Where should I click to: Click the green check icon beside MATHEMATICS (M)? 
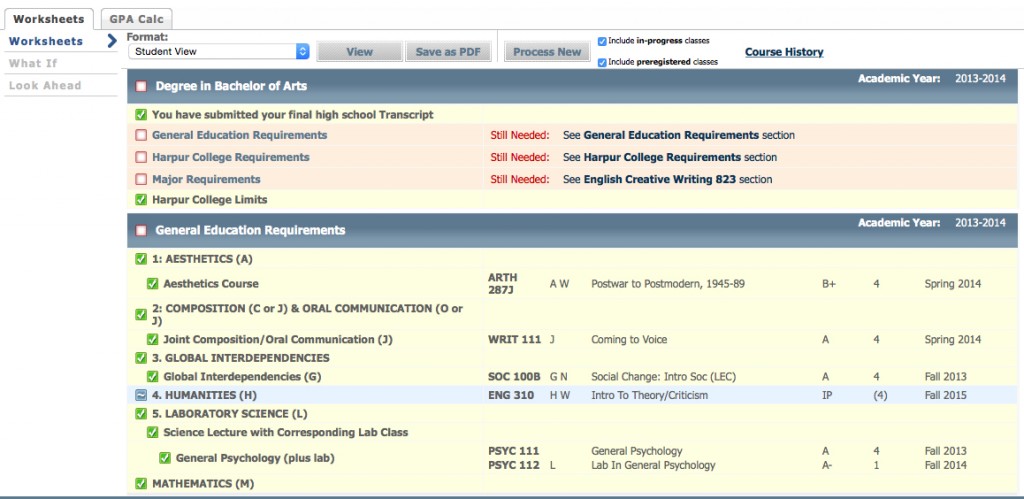141,484
